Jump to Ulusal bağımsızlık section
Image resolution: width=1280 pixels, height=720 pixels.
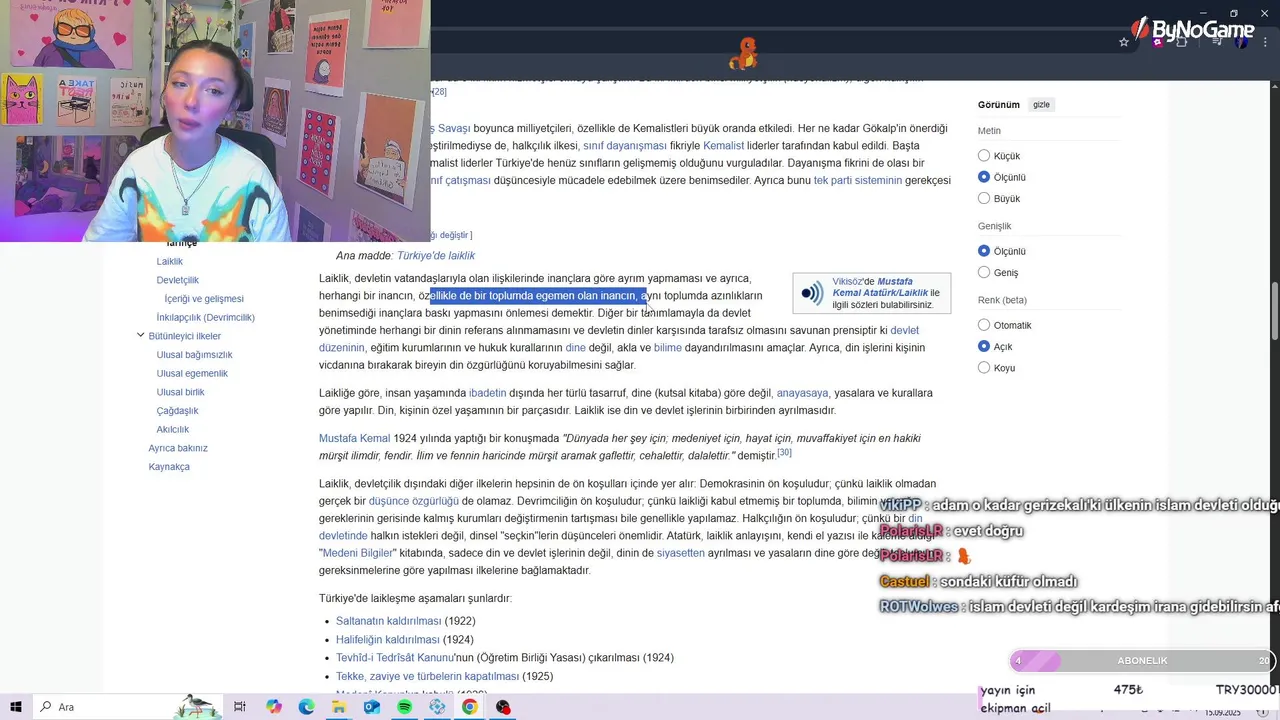[x=195, y=355]
